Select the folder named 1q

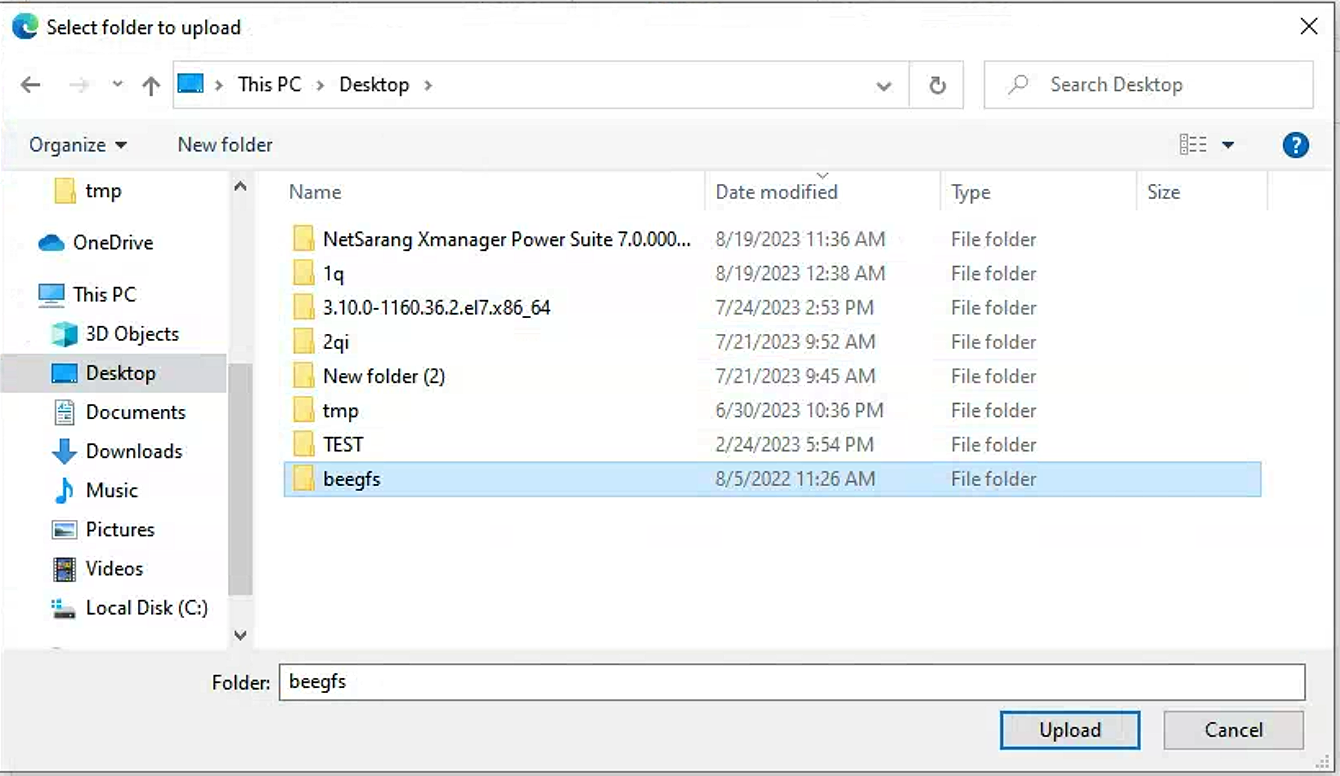pos(333,273)
